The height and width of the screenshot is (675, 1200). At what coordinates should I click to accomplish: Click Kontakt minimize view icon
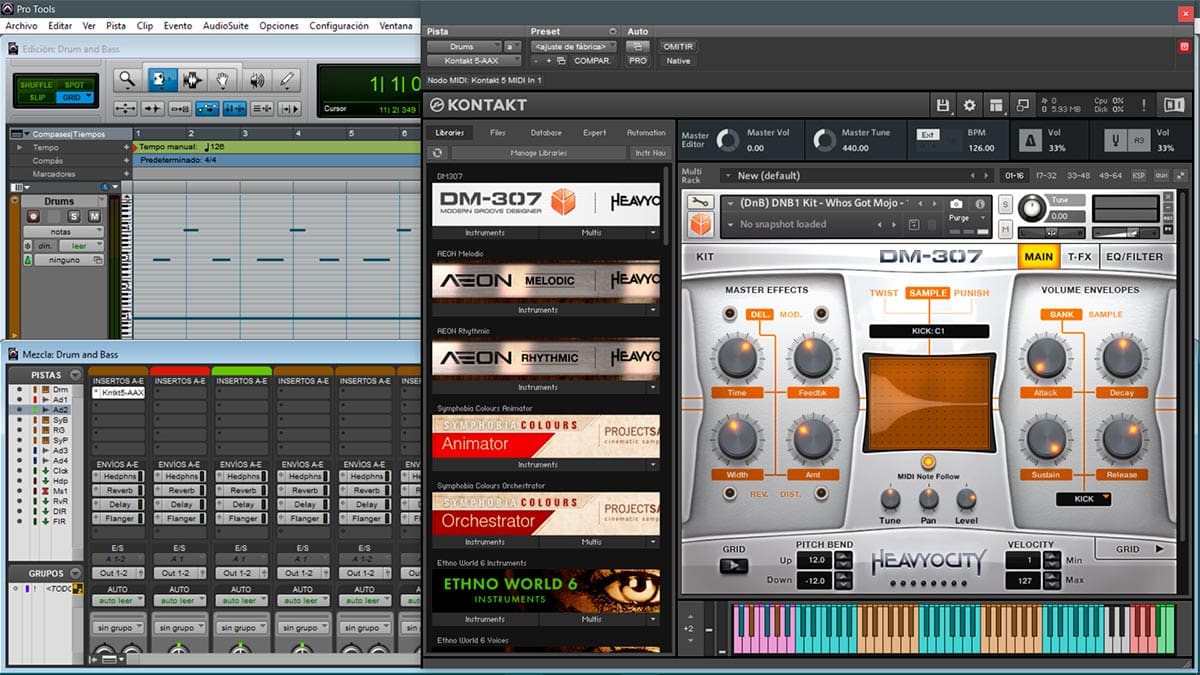(x=1023, y=105)
